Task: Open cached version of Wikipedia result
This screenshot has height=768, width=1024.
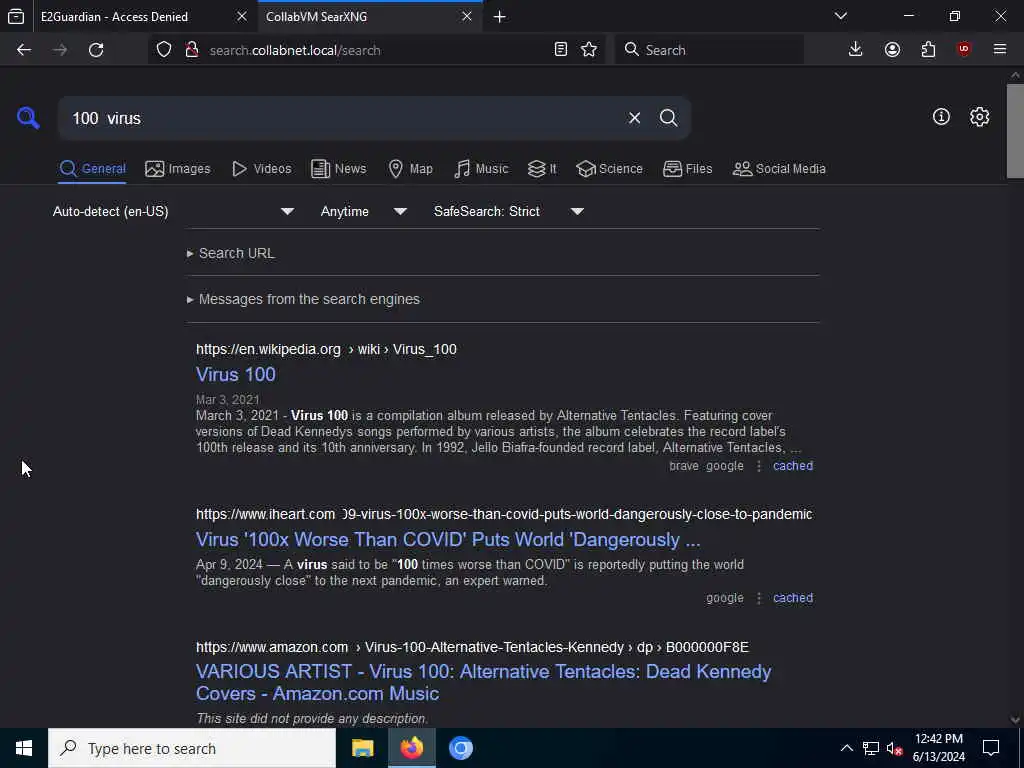Action: click(793, 466)
